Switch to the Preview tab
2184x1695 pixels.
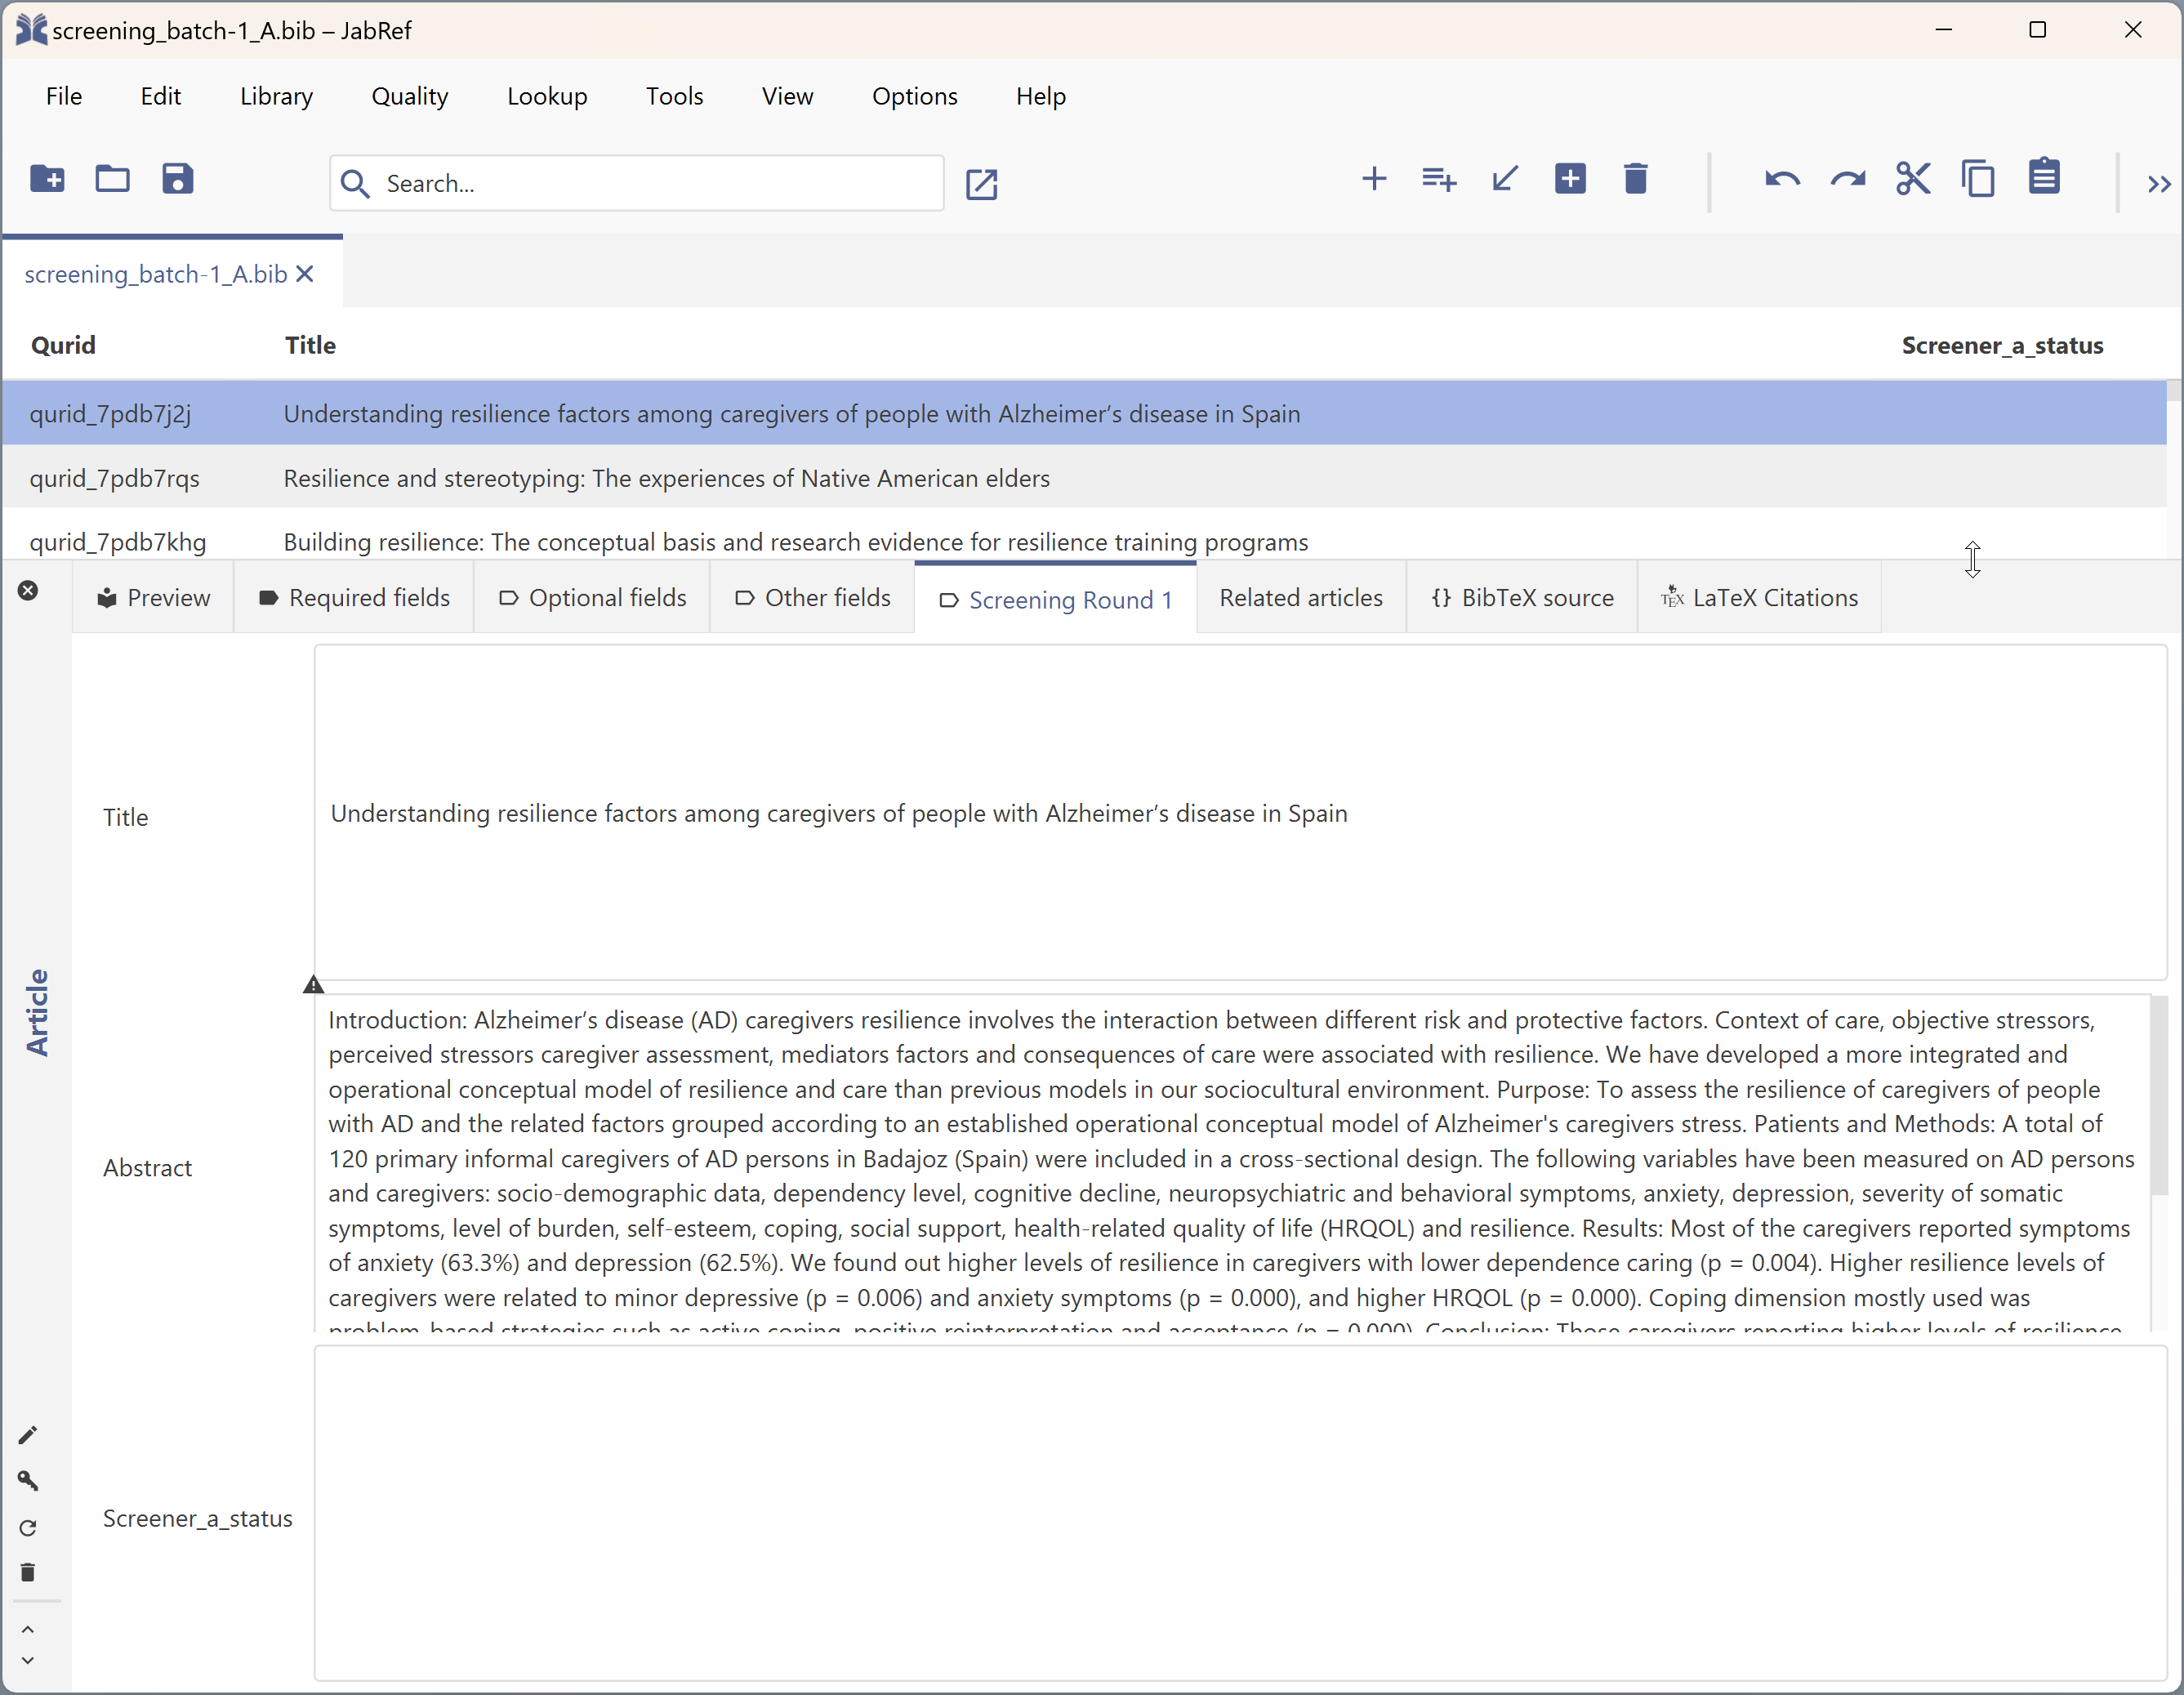click(153, 598)
